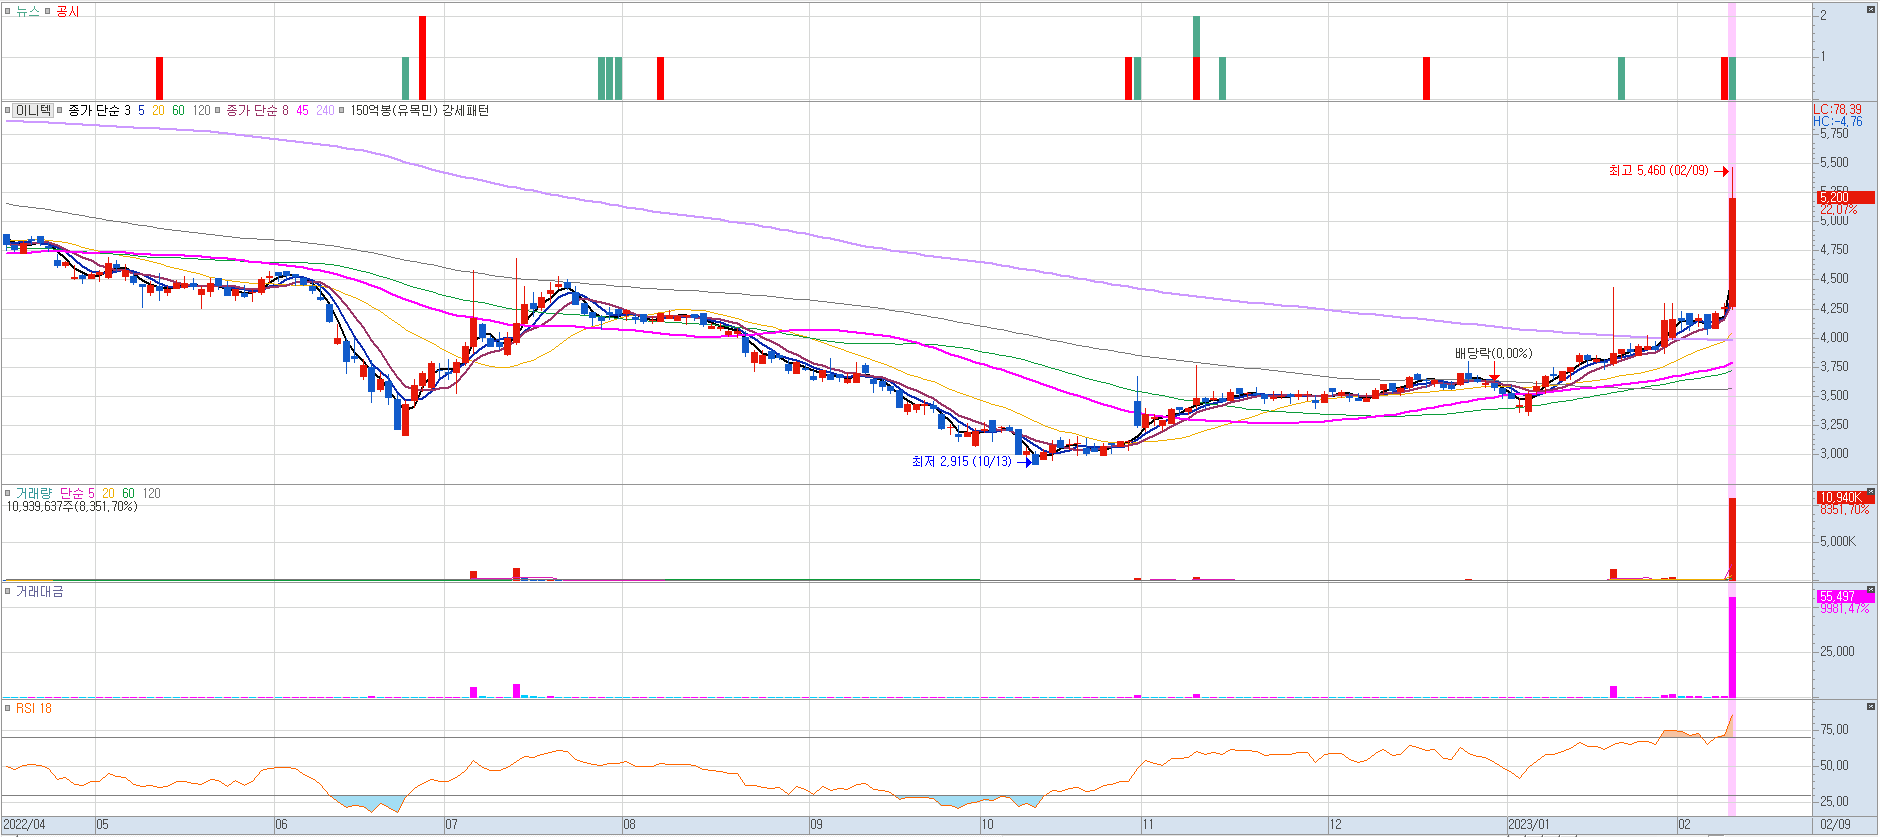Toggle the square marker before 이니텍
This screenshot has width=1880, height=837.
point(8,110)
